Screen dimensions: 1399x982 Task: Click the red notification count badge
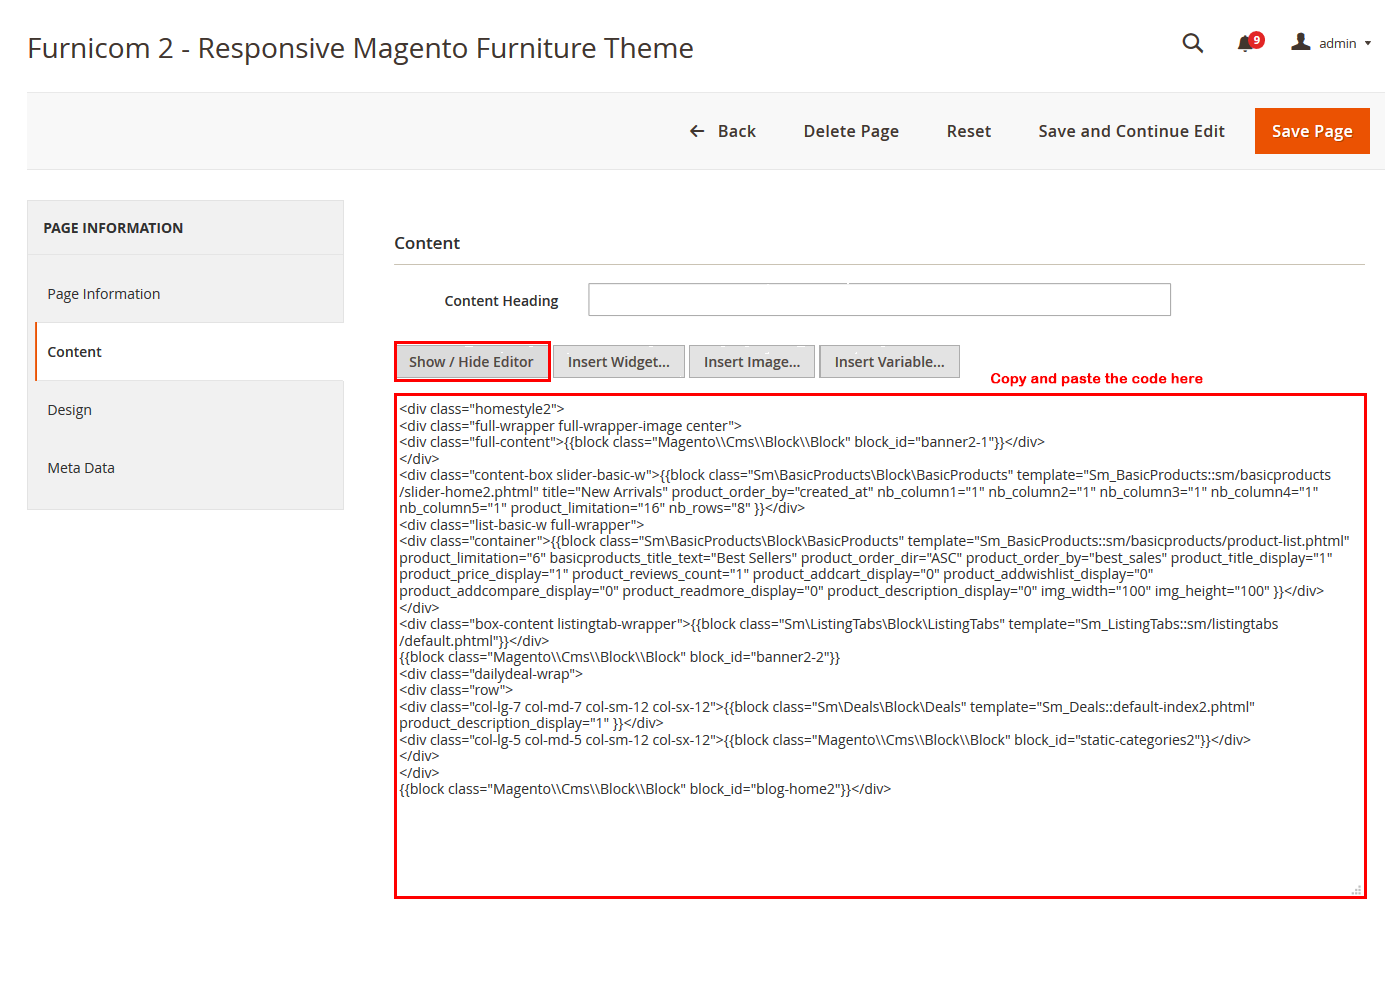(1257, 40)
